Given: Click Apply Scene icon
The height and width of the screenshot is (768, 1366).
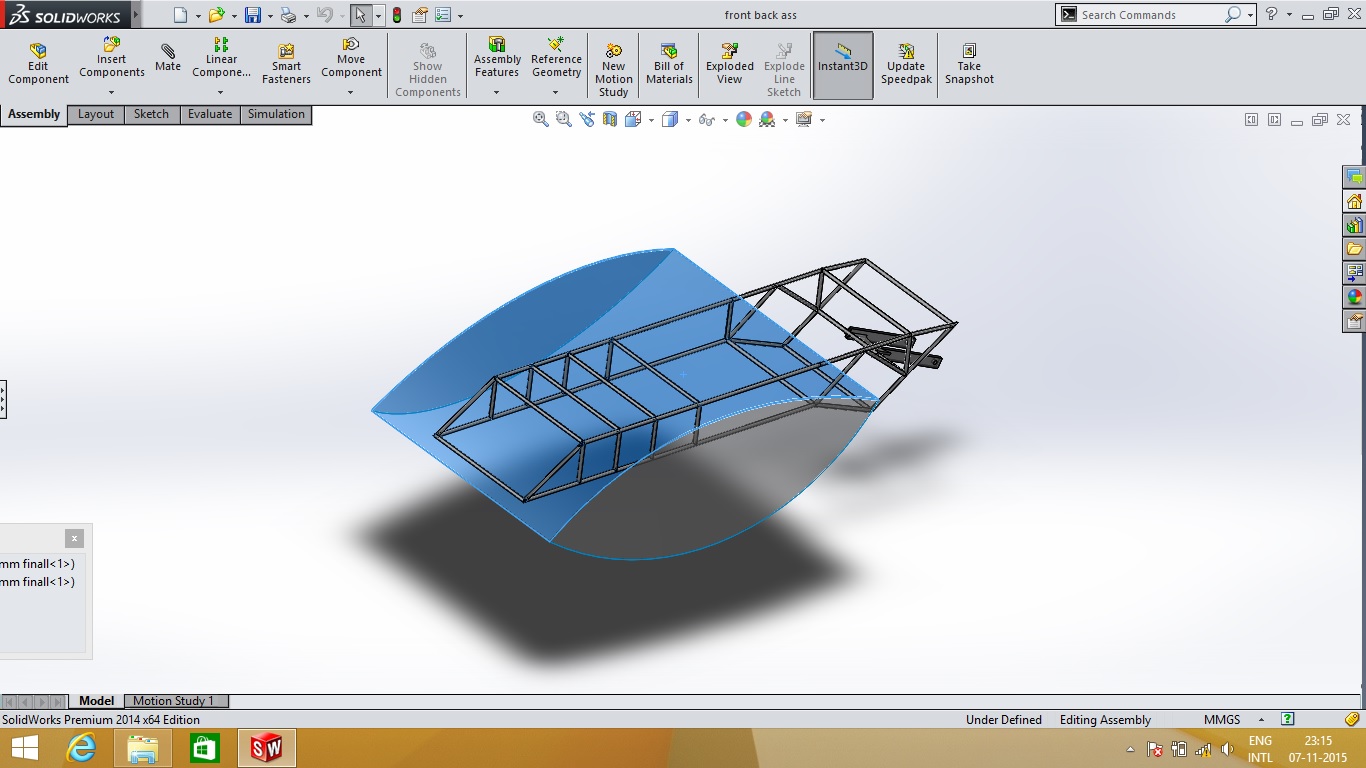Looking at the screenshot, I should point(767,119).
